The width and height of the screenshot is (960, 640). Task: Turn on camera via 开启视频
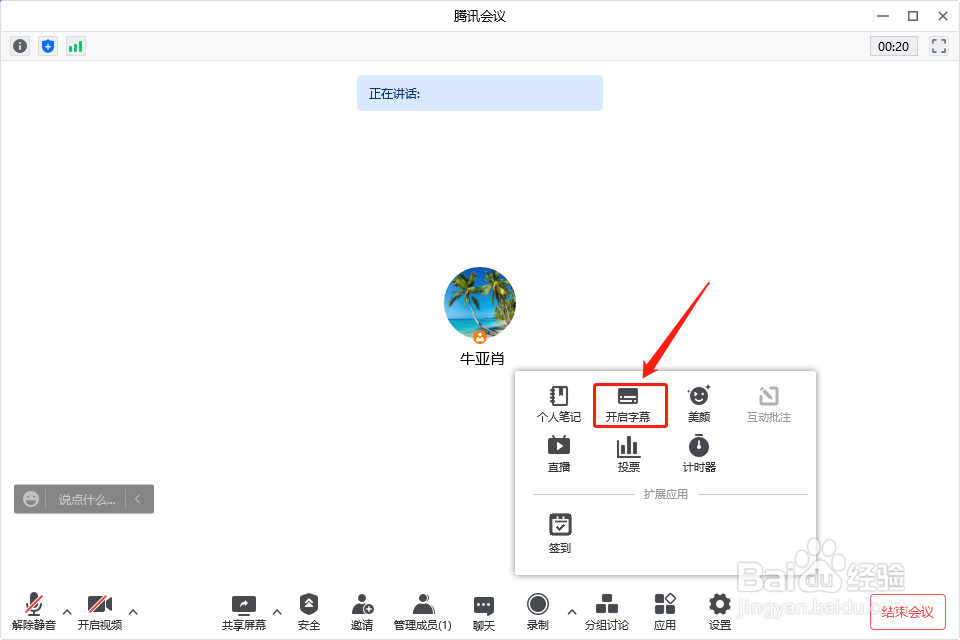(x=100, y=612)
